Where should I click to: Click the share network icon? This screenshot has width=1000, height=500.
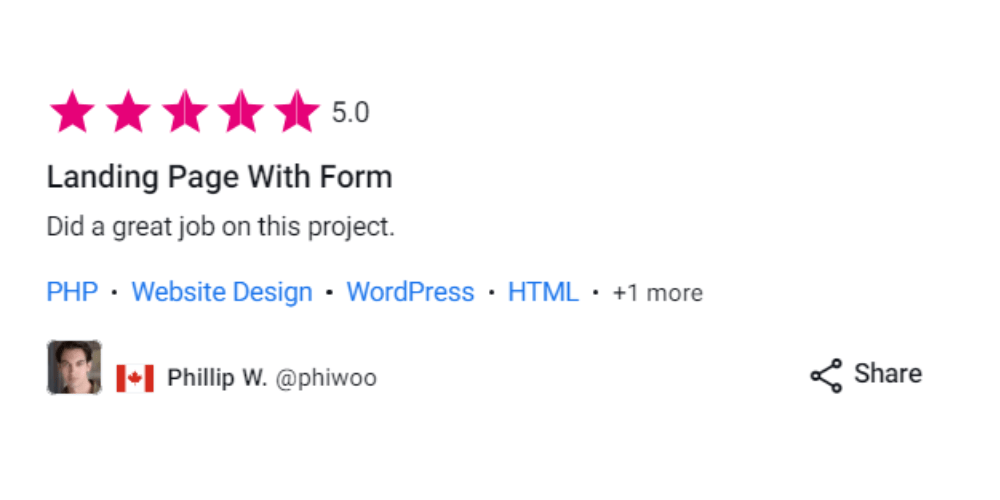point(827,375)
